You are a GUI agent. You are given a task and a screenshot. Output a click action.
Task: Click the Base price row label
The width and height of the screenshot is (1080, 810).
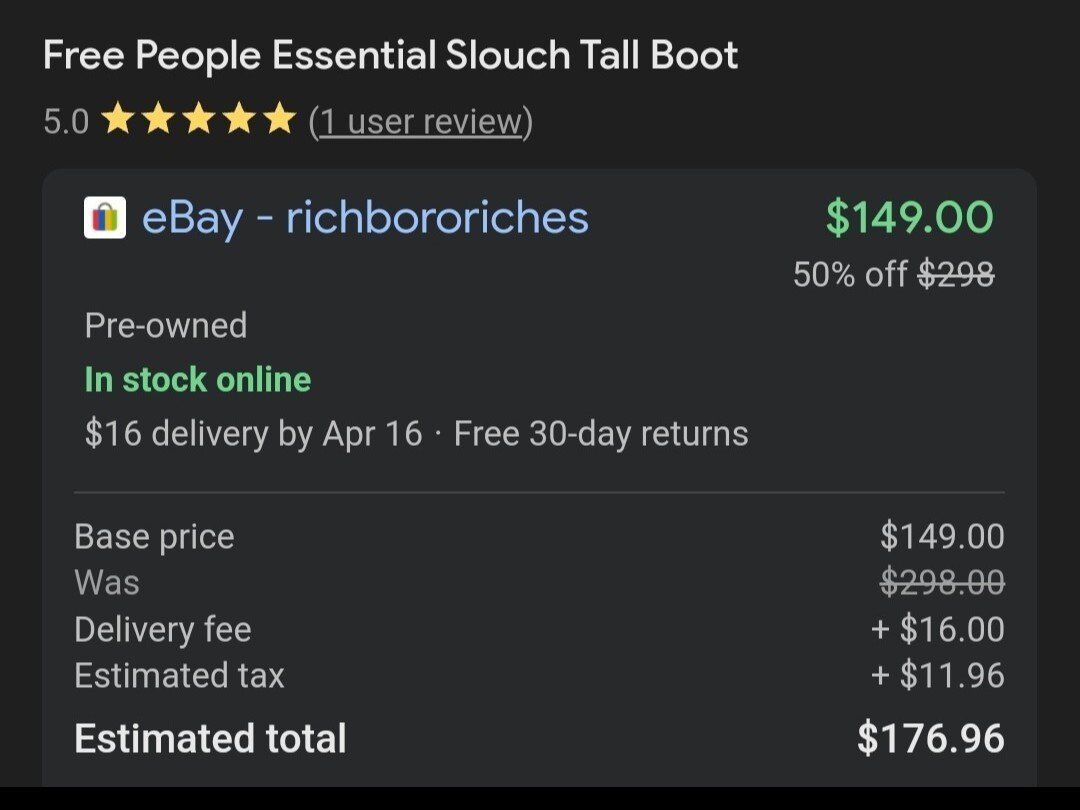coord(154,537)
